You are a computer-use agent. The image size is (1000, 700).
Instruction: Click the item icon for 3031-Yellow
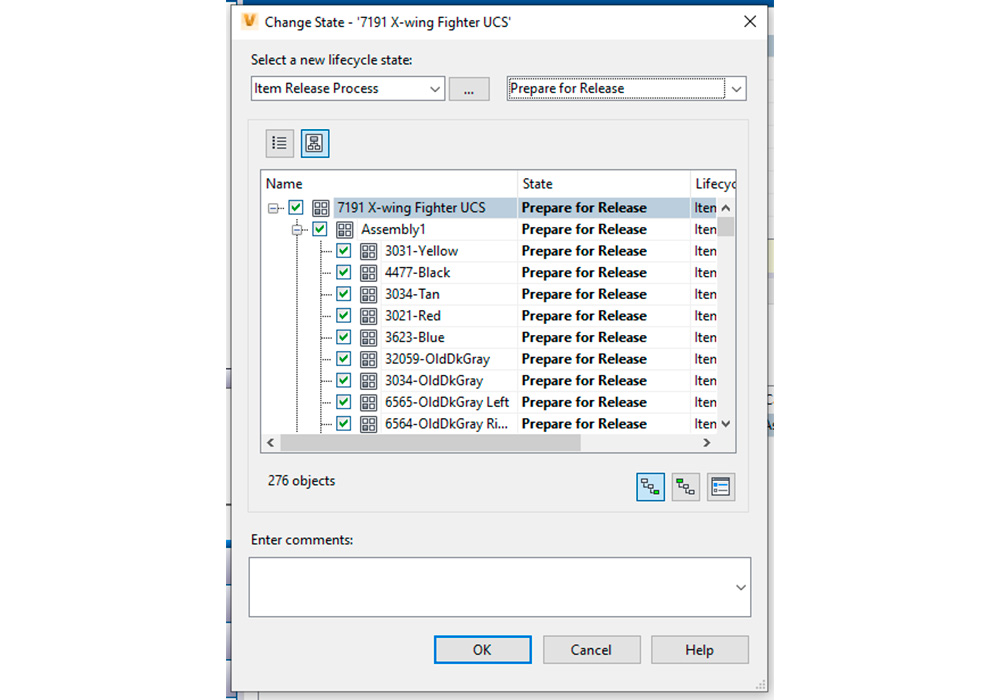pos(368,251)
